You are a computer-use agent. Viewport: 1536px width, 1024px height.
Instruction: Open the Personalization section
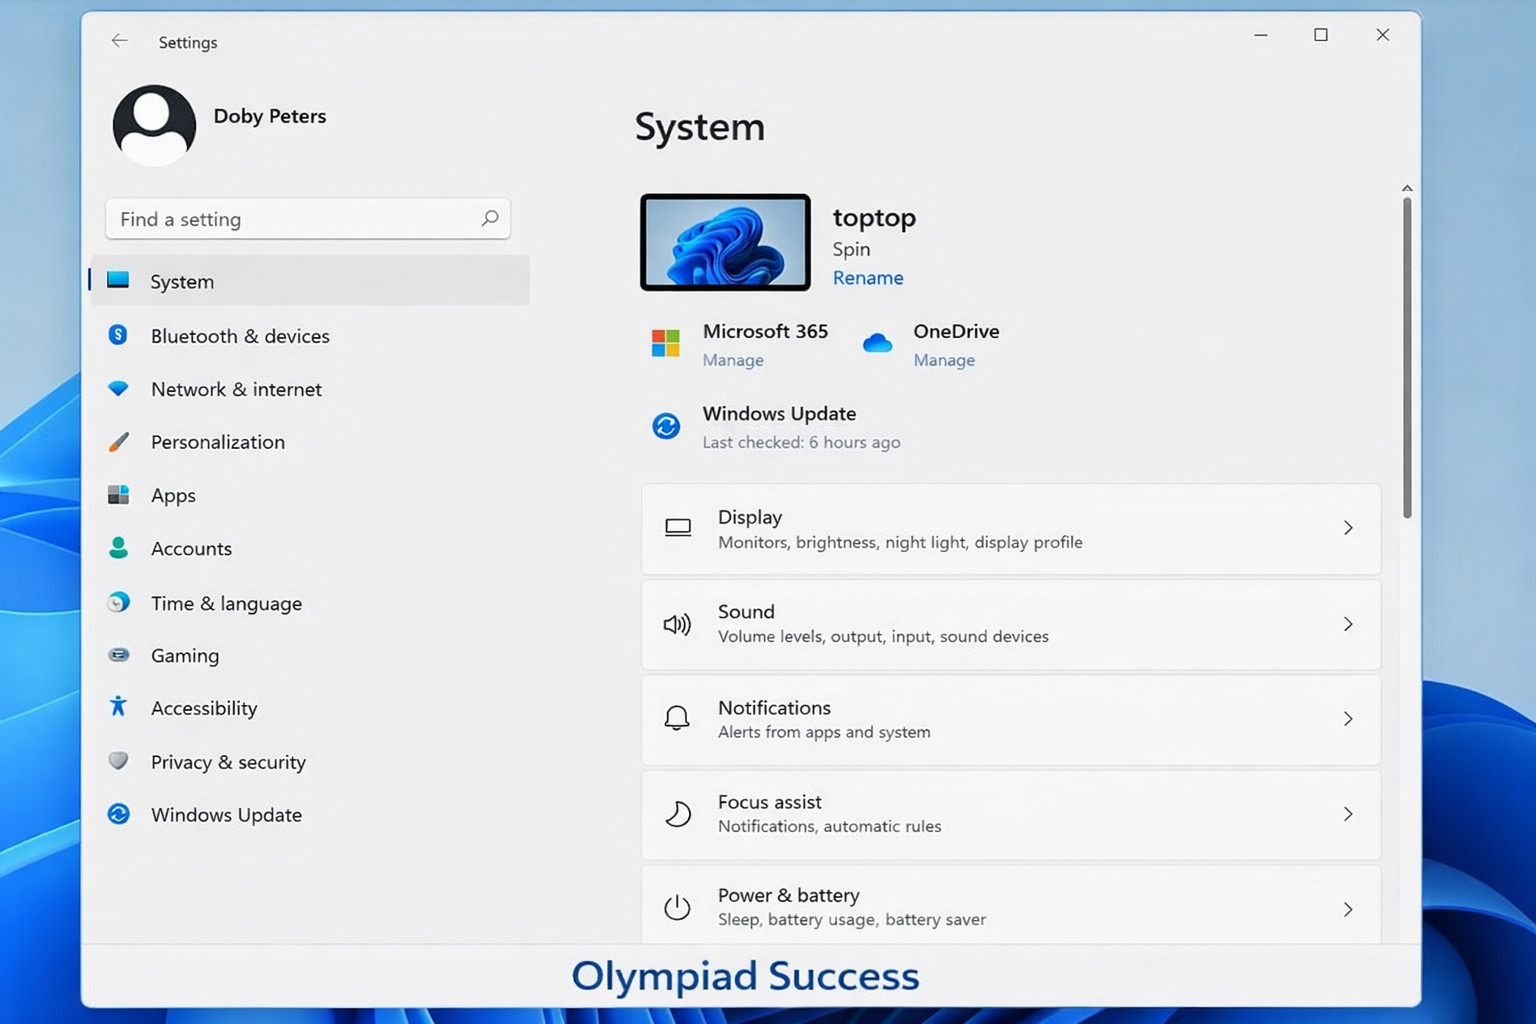click(218, 442)
